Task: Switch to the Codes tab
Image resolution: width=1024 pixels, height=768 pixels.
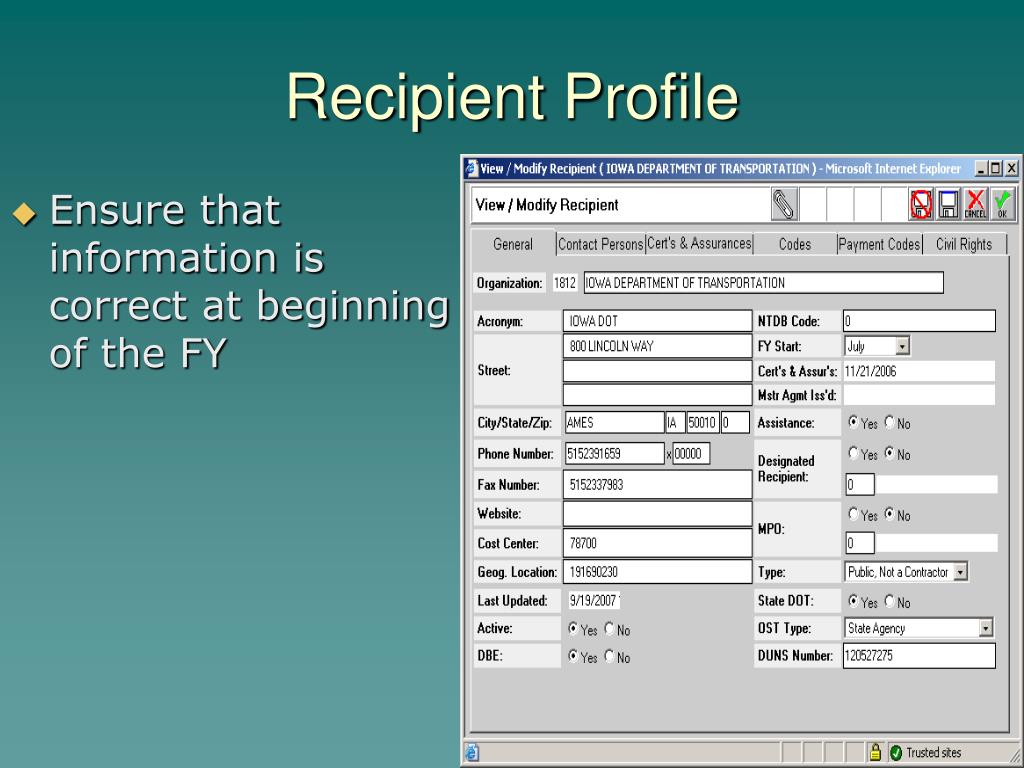Action: coord(795,244)
